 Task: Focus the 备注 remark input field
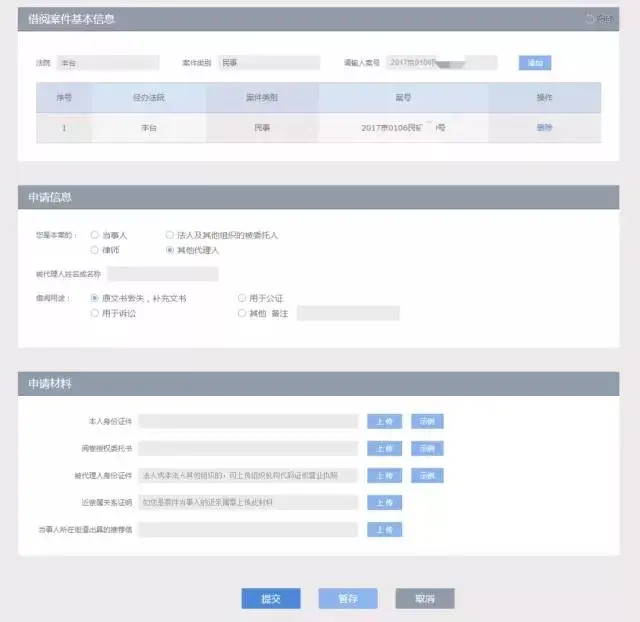point(348,313)
